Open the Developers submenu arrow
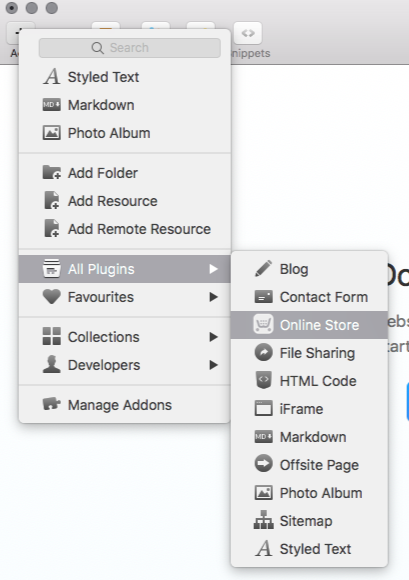409x580 pixels. coord(213,365)
